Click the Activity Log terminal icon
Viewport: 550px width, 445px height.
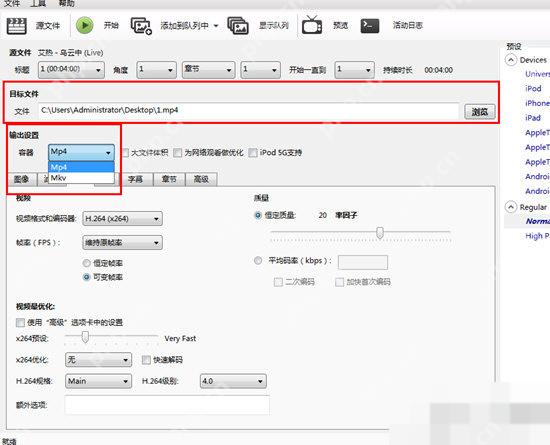(x=370, y=26)
